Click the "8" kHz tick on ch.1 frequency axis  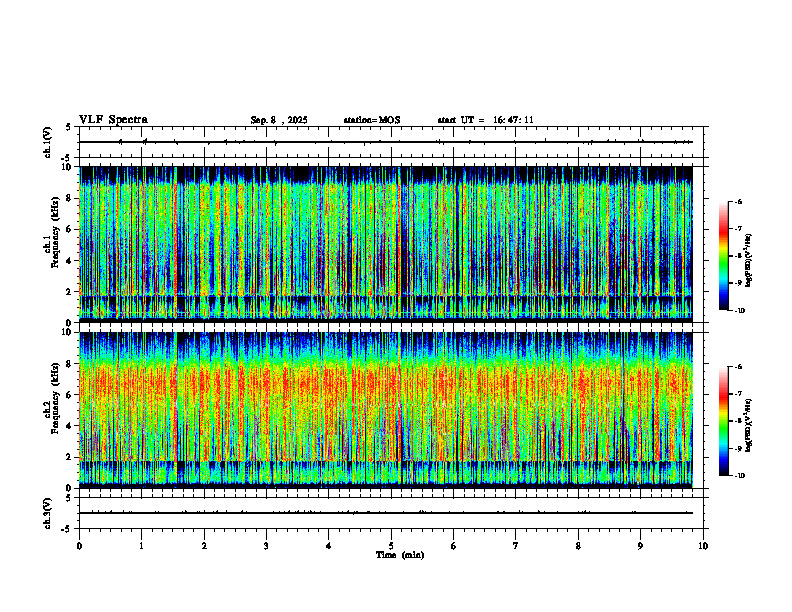pyautogui.click(x=70, y=198)
